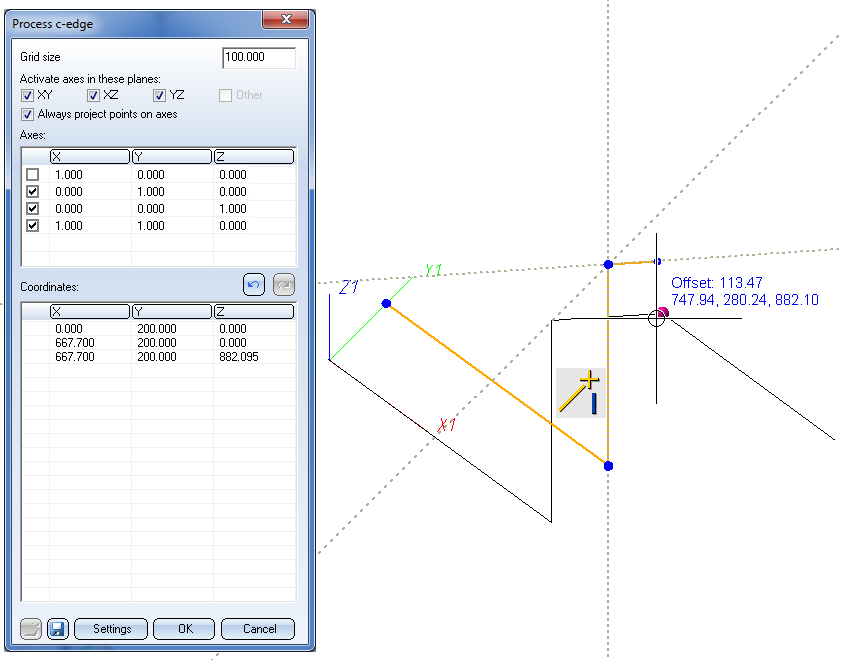
Task: Confirm with the OK button
Action: [184, 629]
